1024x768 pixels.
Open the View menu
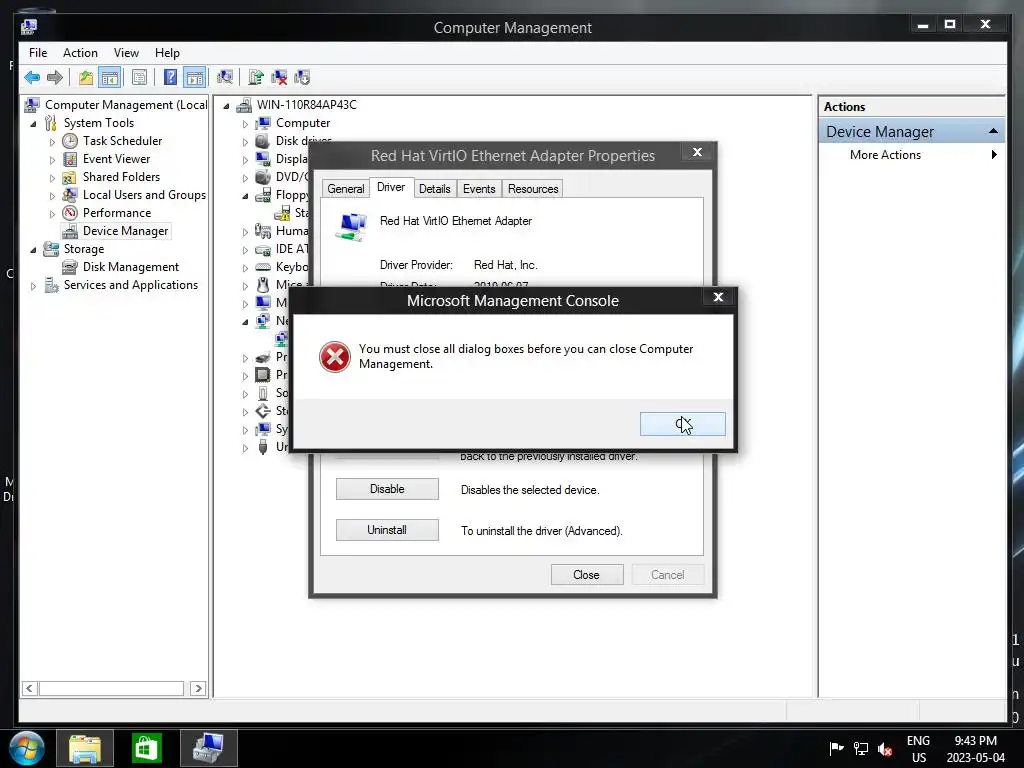(x=126, y=53)
